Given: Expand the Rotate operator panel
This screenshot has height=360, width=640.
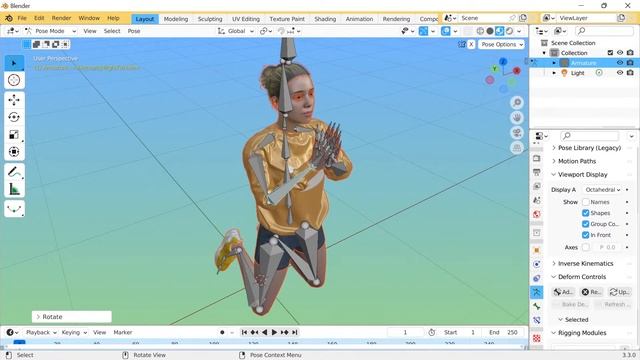Looking at the screenshot, I should 72,317.
